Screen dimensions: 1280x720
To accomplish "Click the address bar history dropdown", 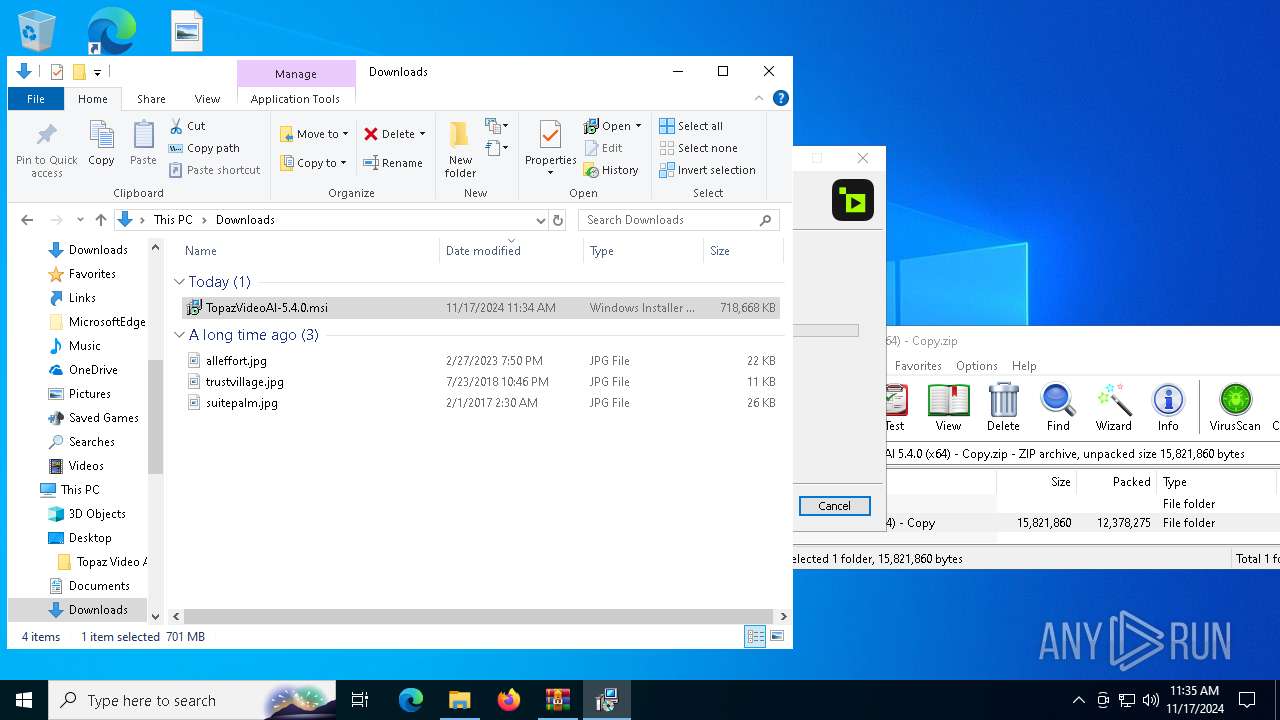I will click(x=541, y=220).
